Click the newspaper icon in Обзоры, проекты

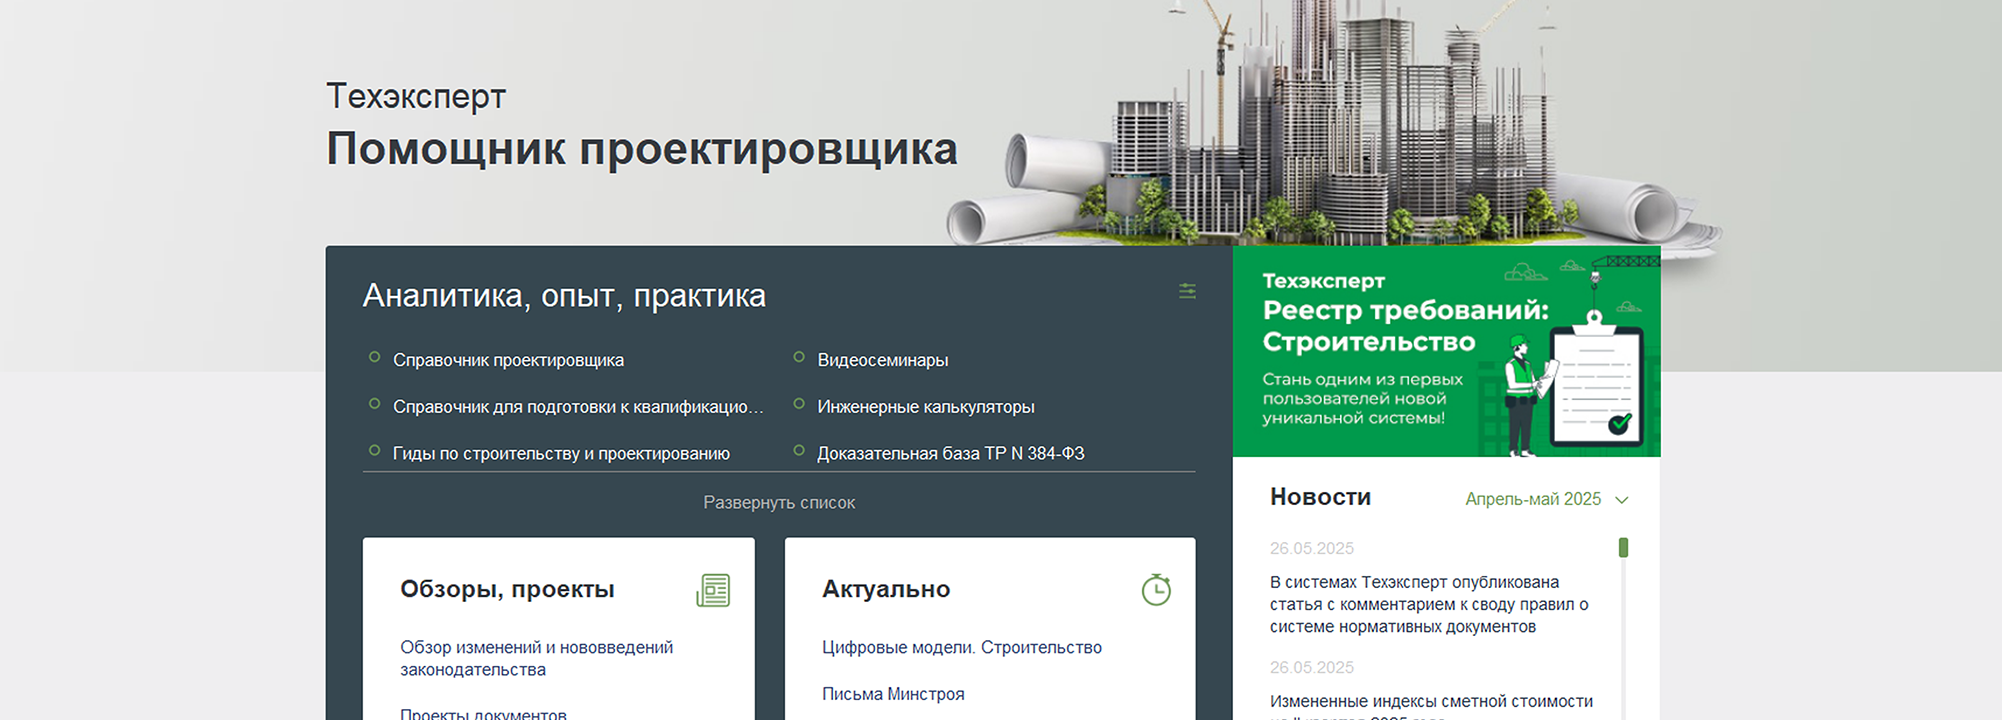coord(713,590)
